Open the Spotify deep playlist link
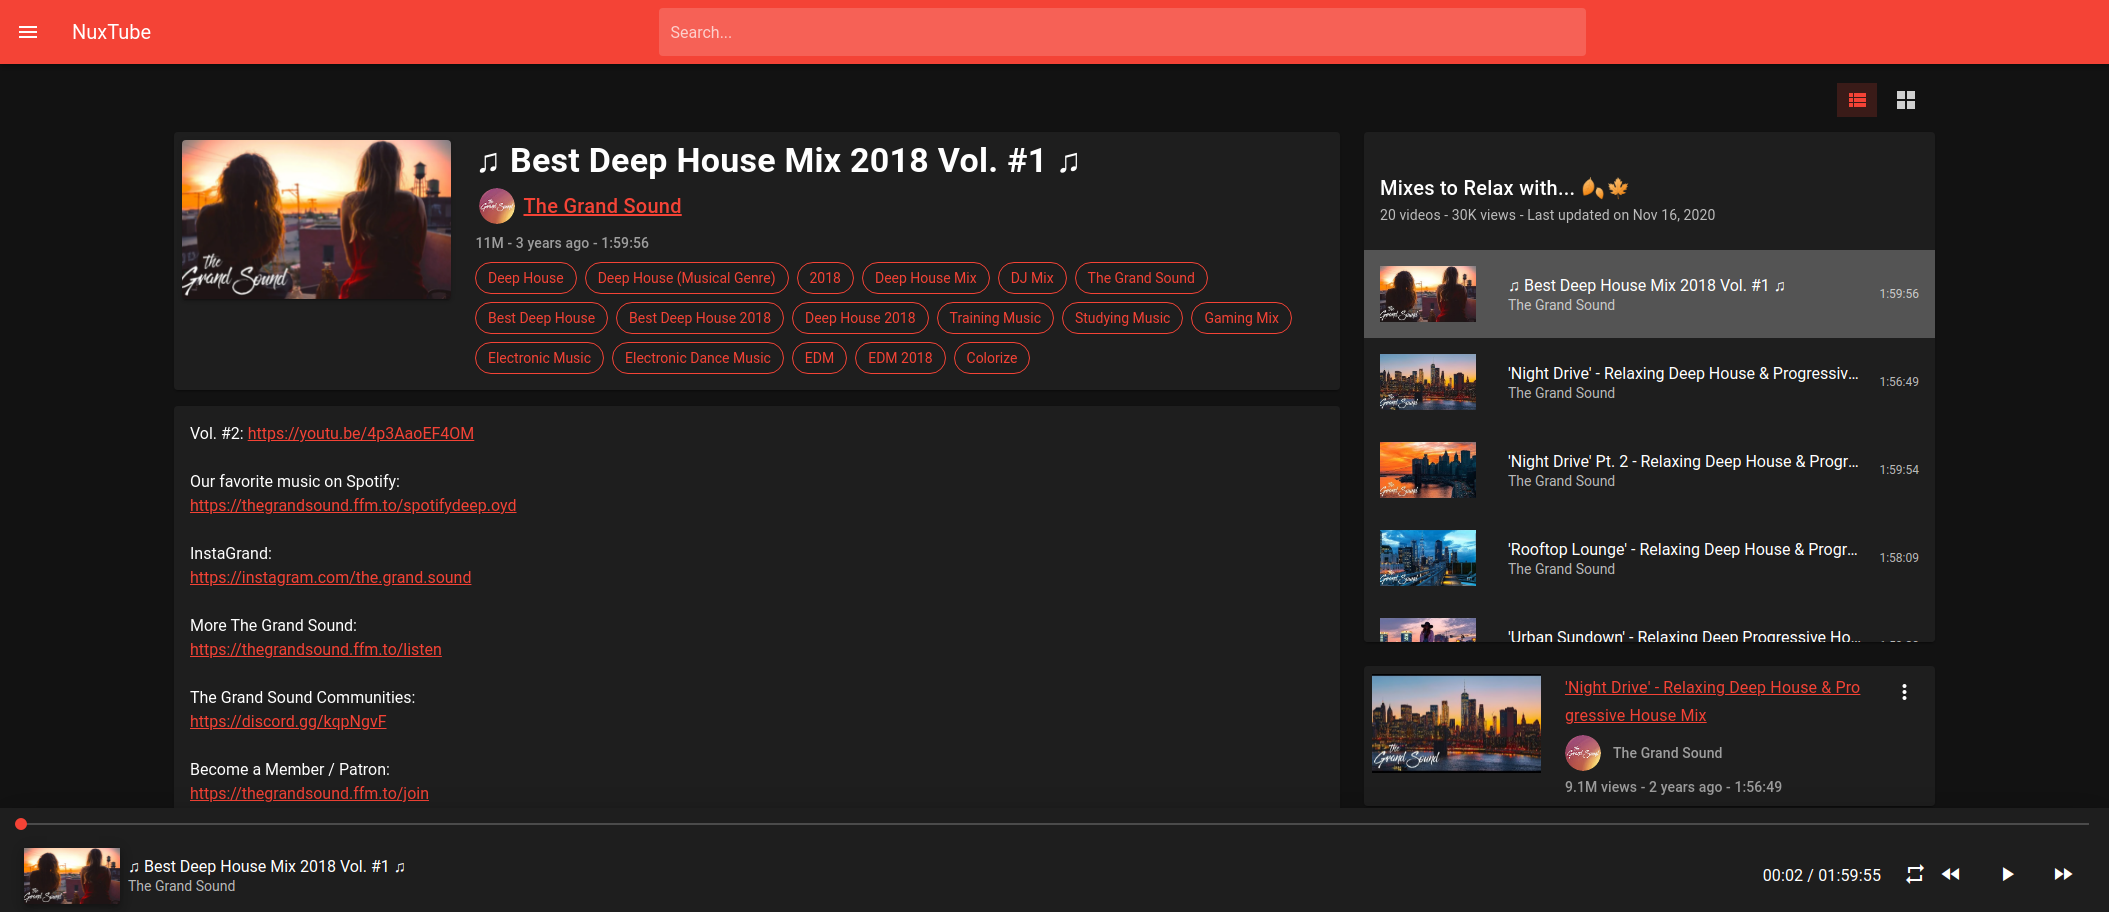Screen dimensions: 2109x912 [353, 505]
